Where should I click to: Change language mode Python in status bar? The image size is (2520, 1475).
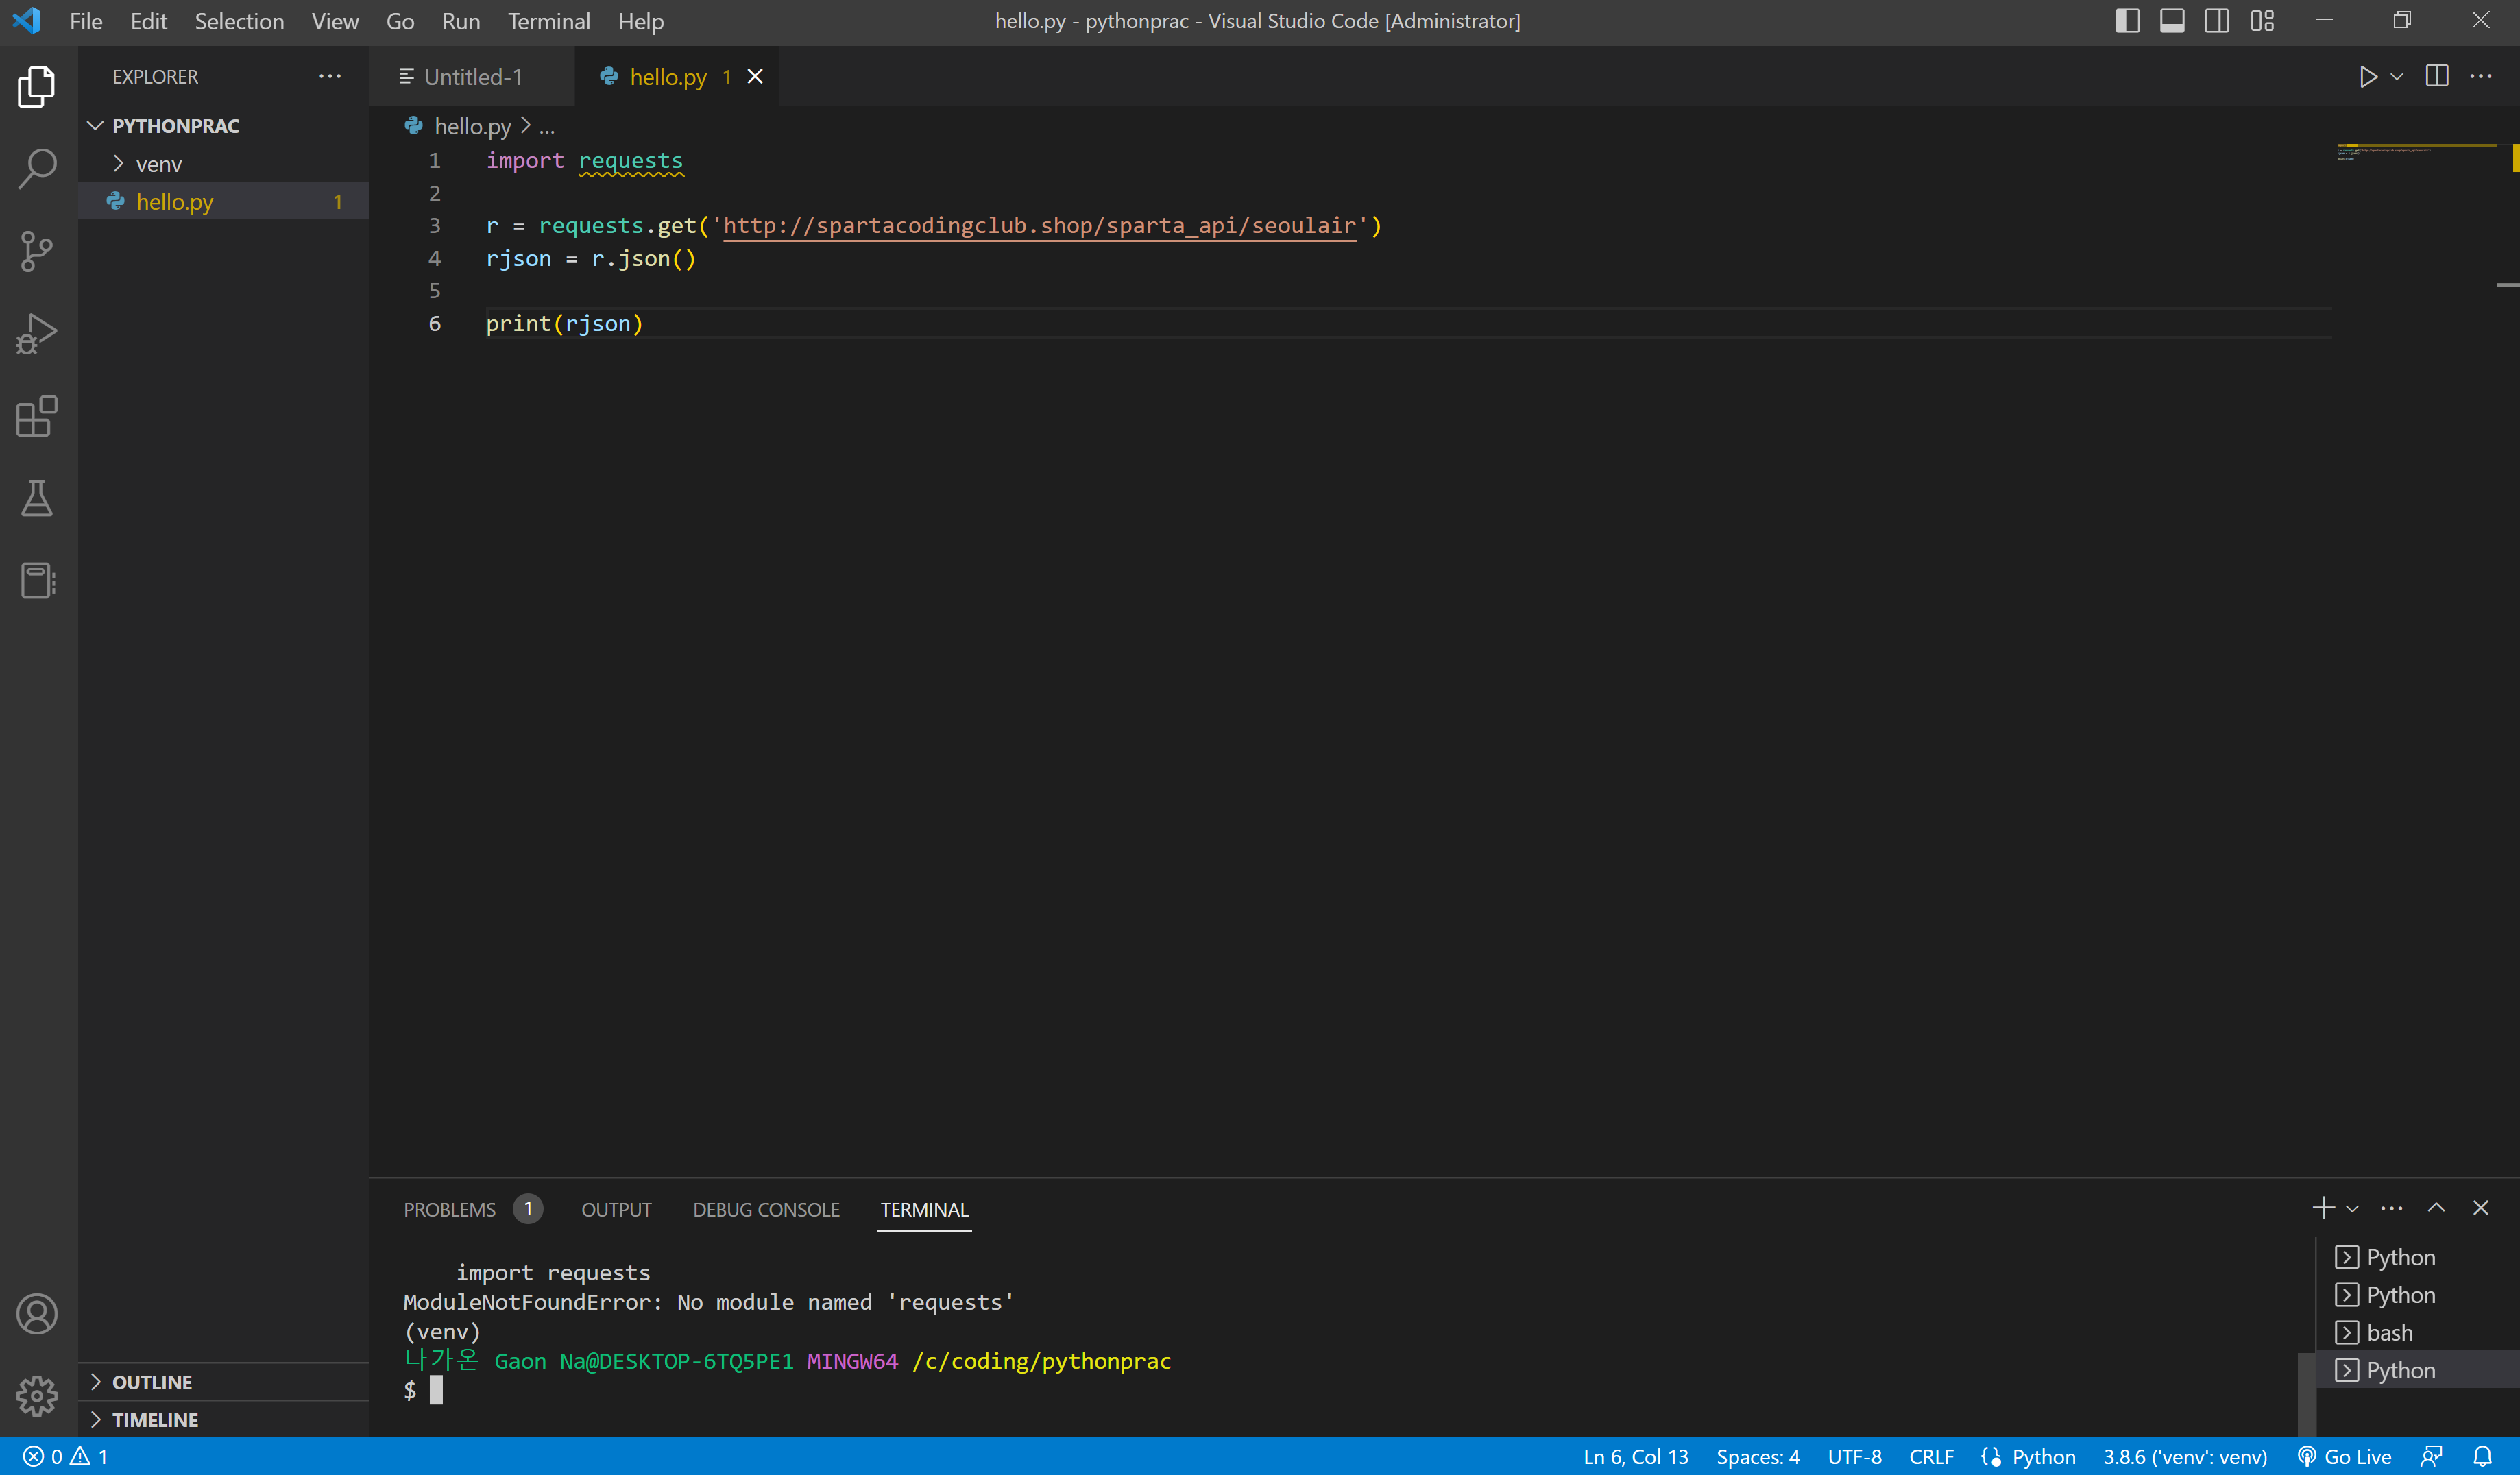(x=2043, y=1457)
